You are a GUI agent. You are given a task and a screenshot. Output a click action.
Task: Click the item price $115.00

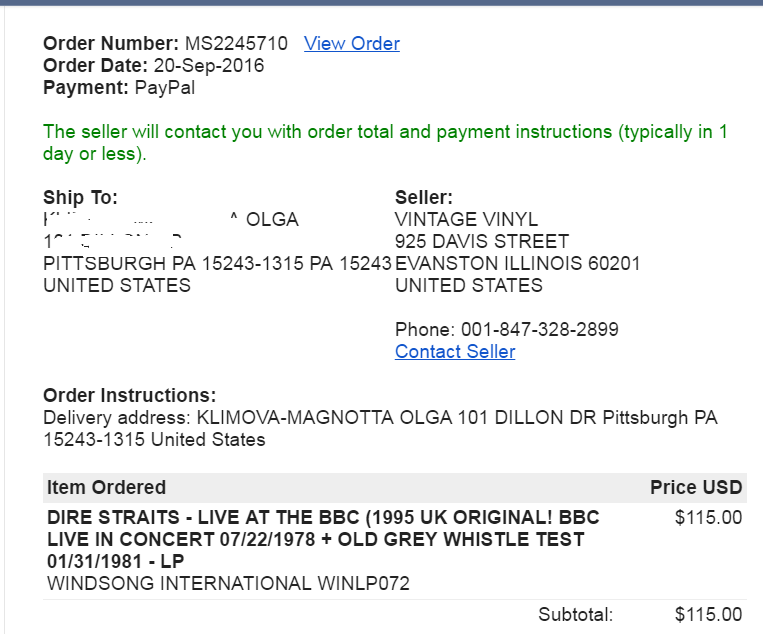(708, 518)
